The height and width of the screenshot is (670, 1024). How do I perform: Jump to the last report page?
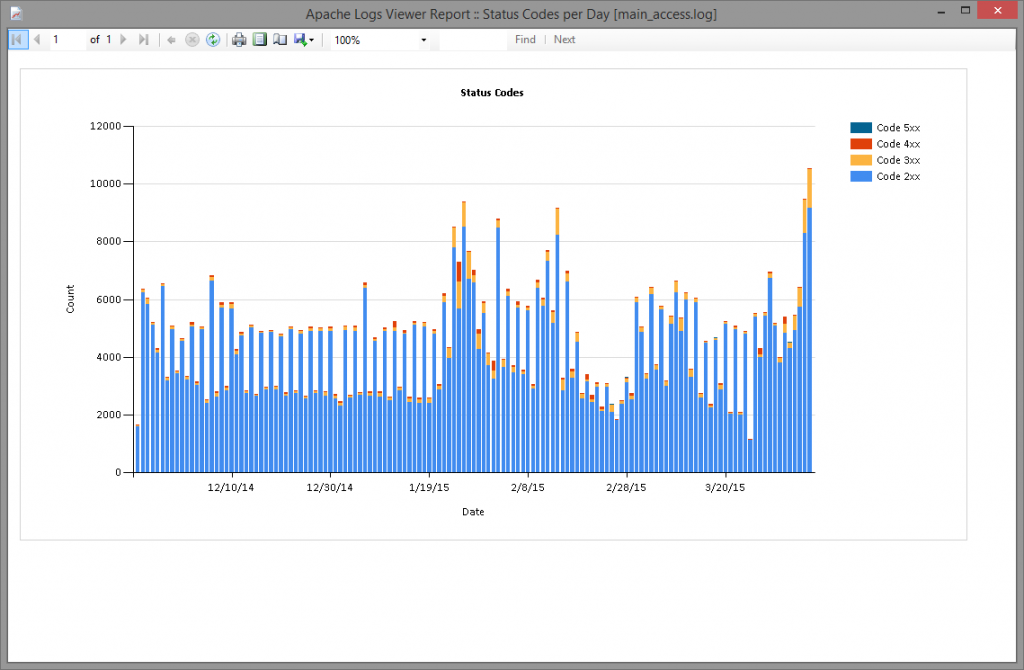[x=144, y=40]
